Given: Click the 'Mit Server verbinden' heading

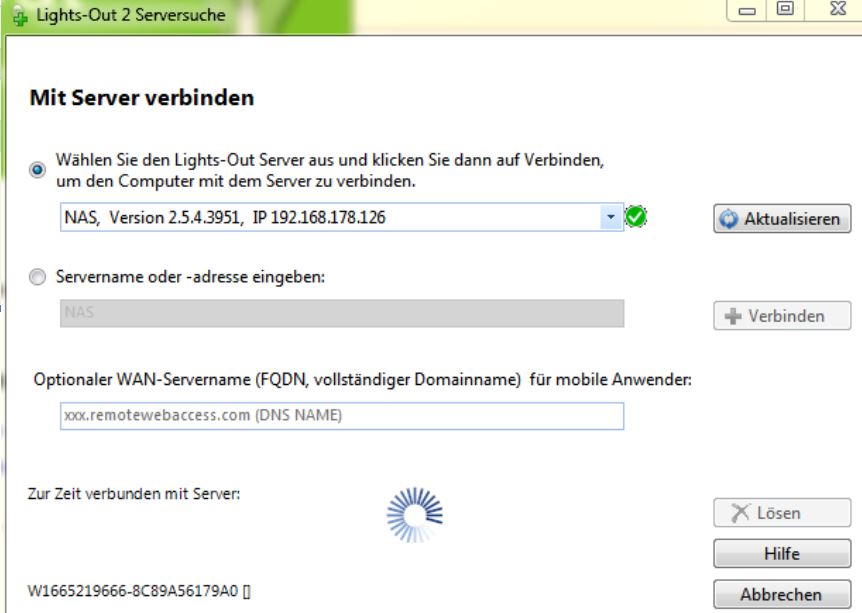Looking at the screenshot, I should (141, 99).
